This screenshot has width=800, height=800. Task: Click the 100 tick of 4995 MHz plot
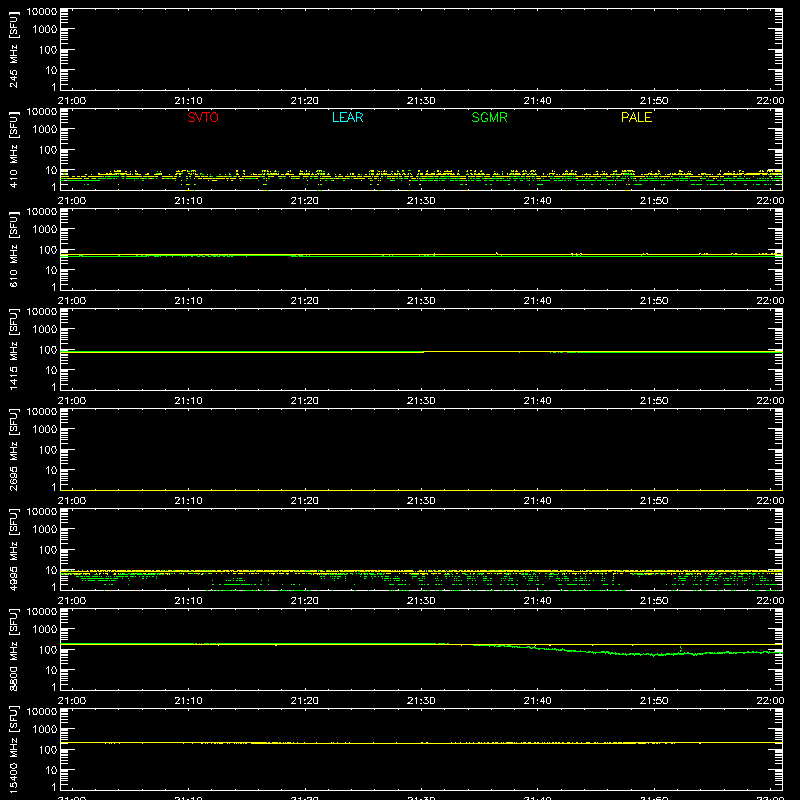click(x=48, y=550)
